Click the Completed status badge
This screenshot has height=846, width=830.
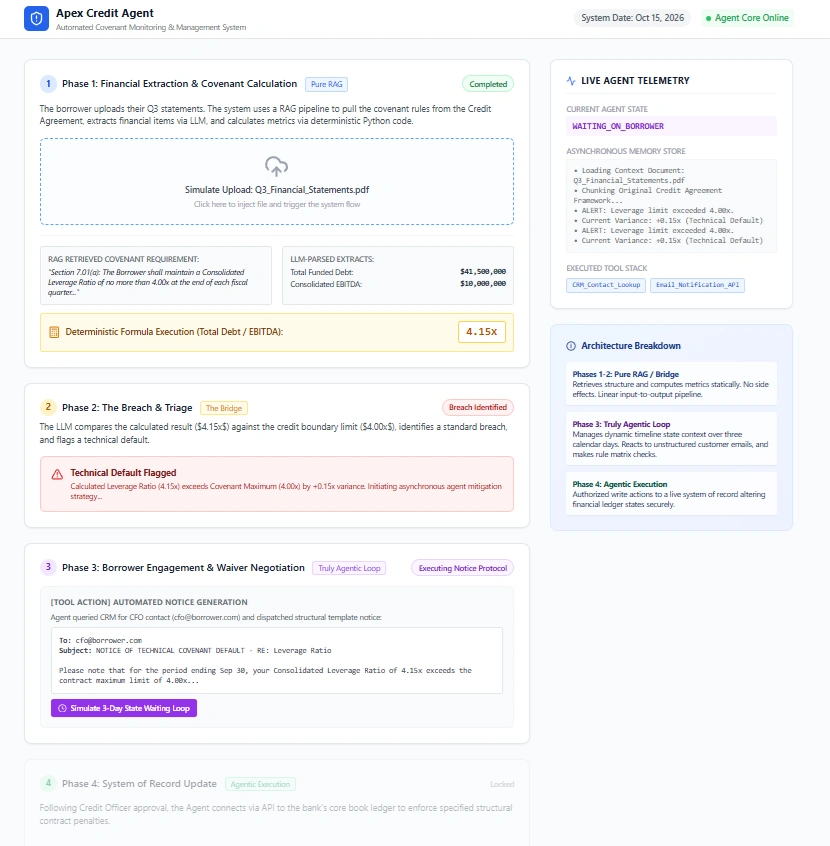[x=488, y=84]
